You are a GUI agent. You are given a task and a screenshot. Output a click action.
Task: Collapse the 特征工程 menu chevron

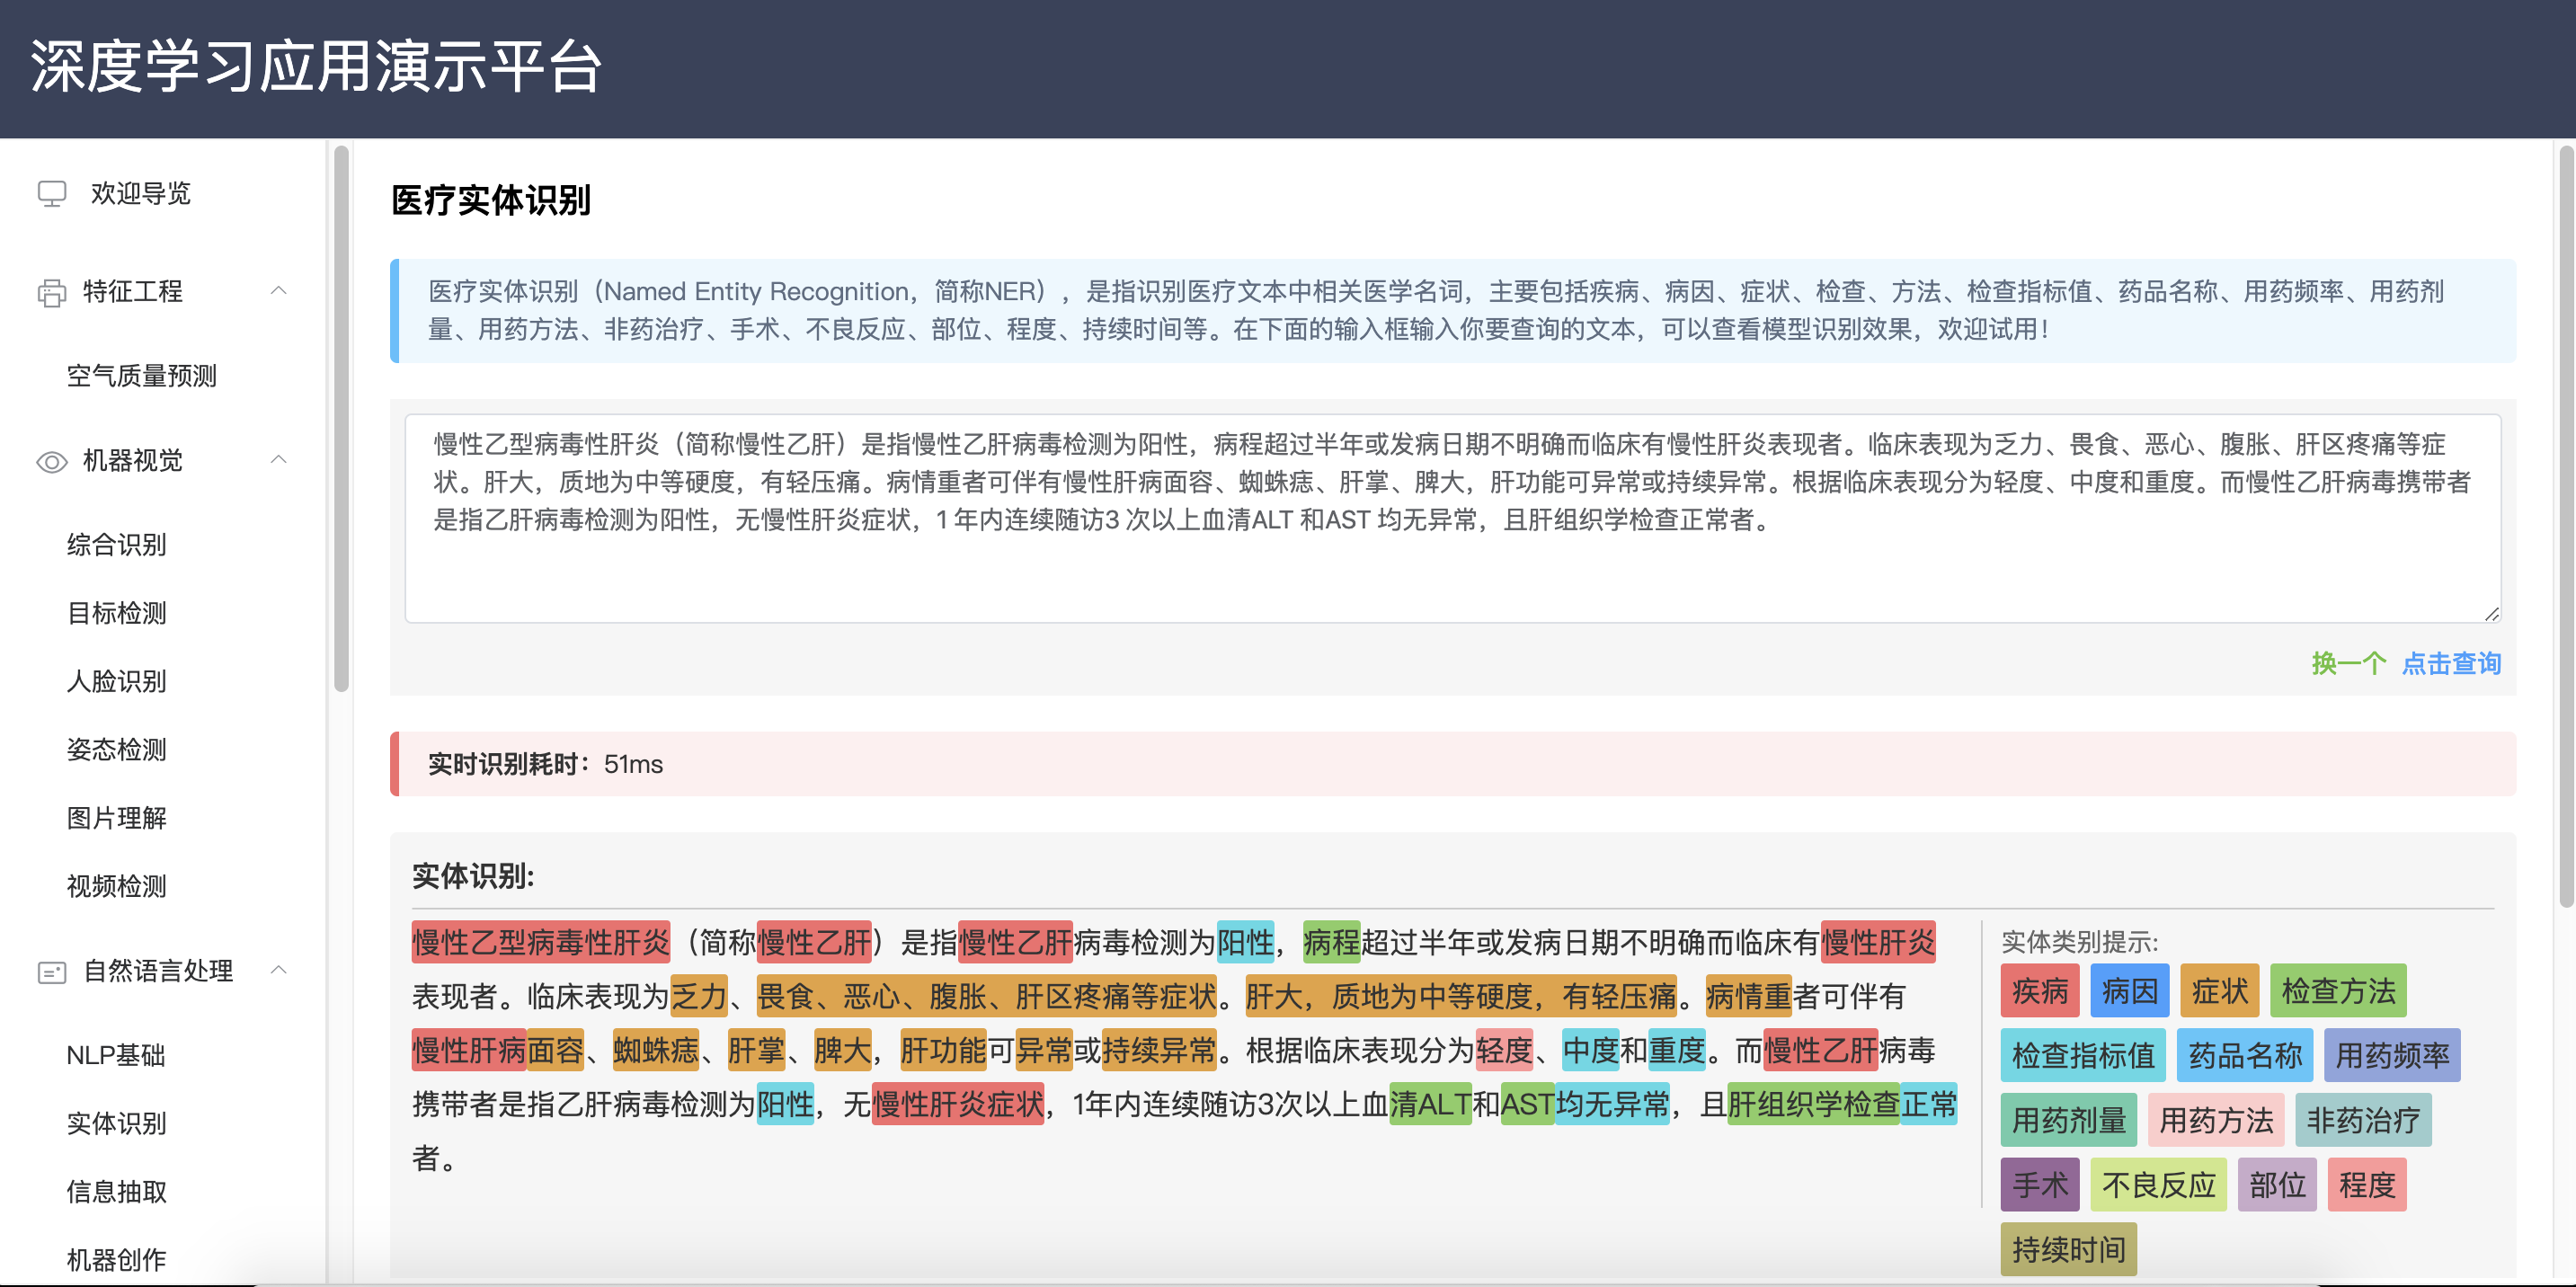(279, 291)
